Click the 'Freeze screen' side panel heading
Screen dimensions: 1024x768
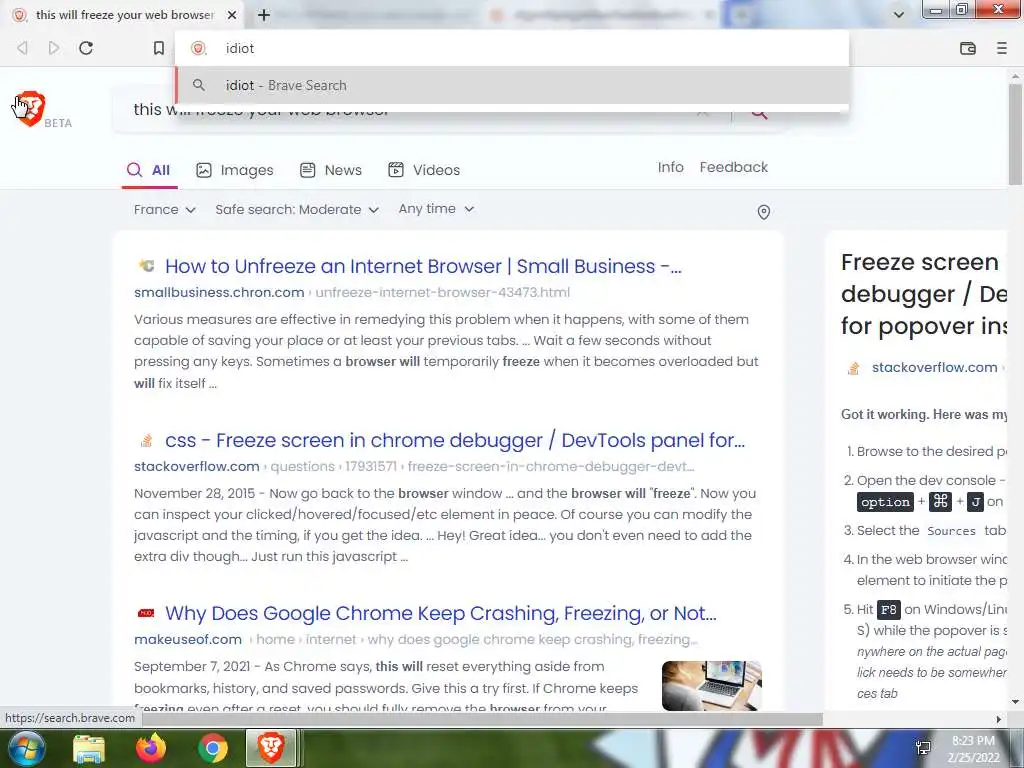923,294
